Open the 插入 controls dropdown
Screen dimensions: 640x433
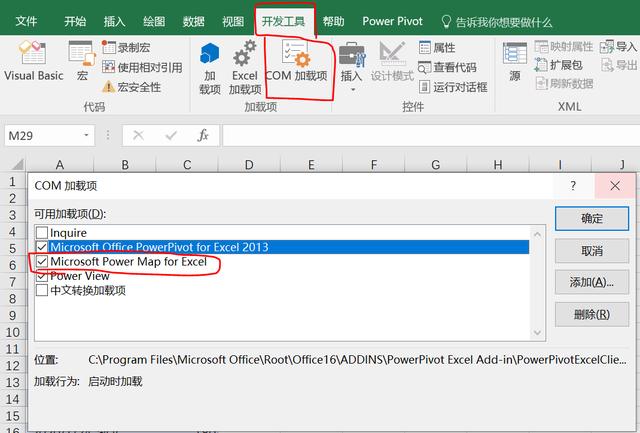pos(351,67)
